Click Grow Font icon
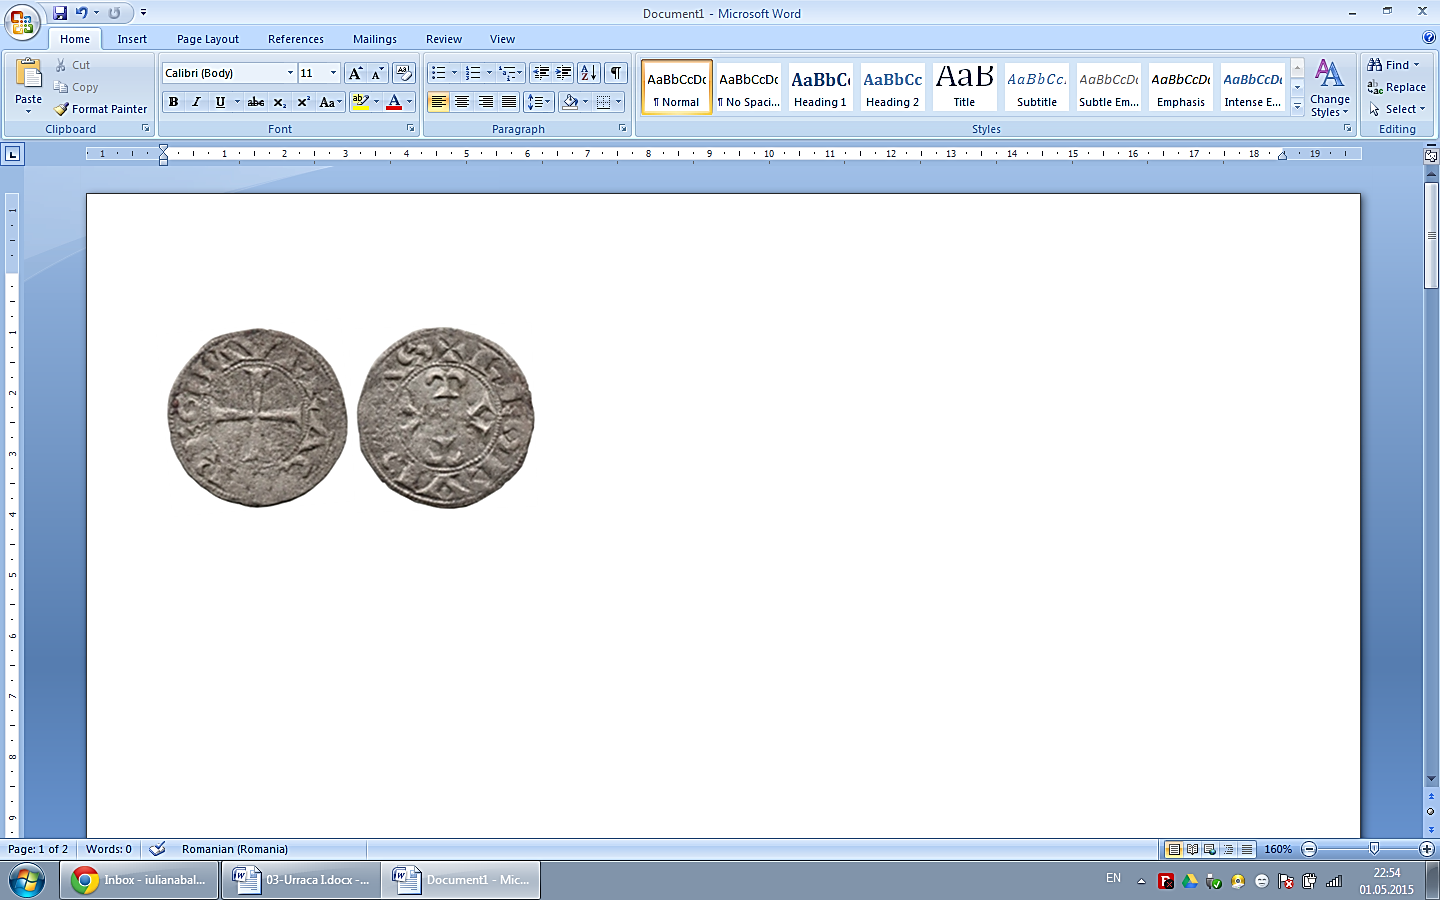 pos(355,73)
